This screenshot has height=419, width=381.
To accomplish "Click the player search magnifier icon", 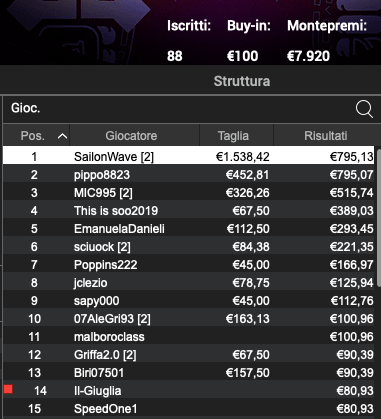I will [364, 109].
